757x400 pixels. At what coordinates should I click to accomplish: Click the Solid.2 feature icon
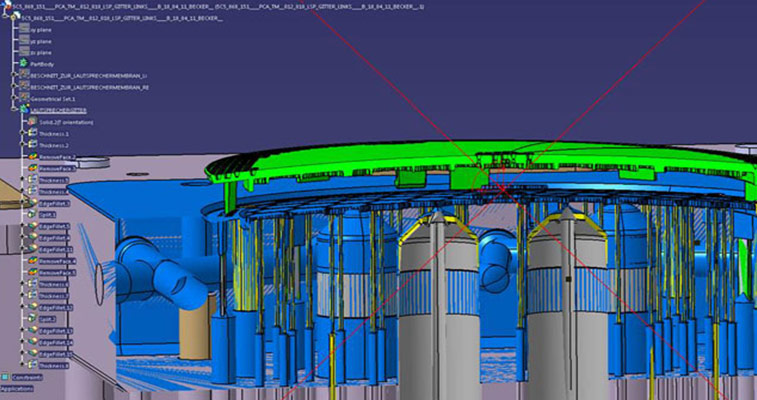32,121
